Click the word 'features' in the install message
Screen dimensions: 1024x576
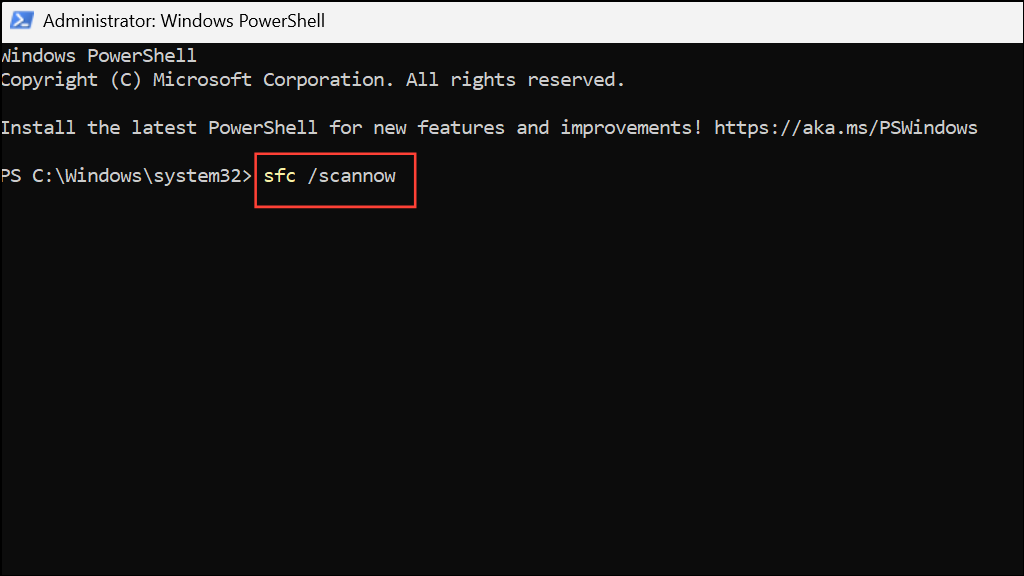click(460, 127)
